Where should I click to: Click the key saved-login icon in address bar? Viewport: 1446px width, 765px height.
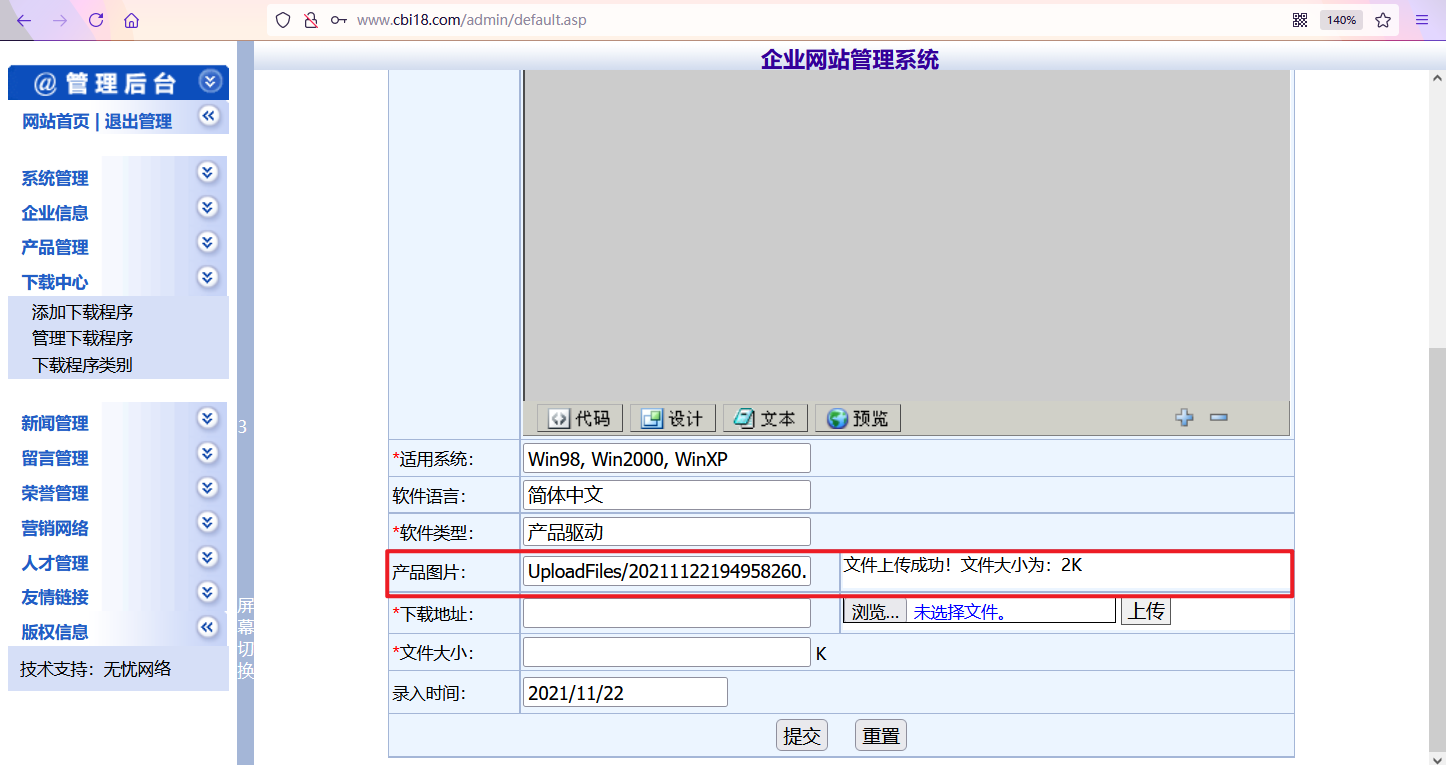point(339,20)
